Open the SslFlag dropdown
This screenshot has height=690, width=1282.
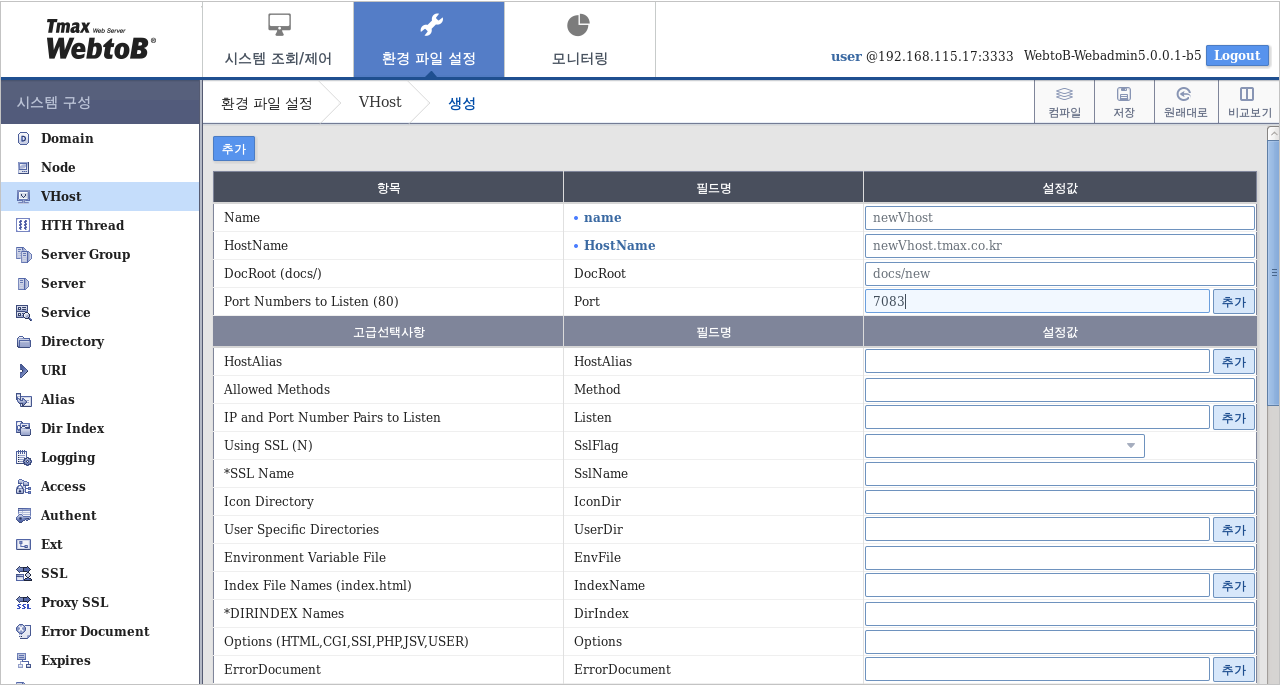1004,446
